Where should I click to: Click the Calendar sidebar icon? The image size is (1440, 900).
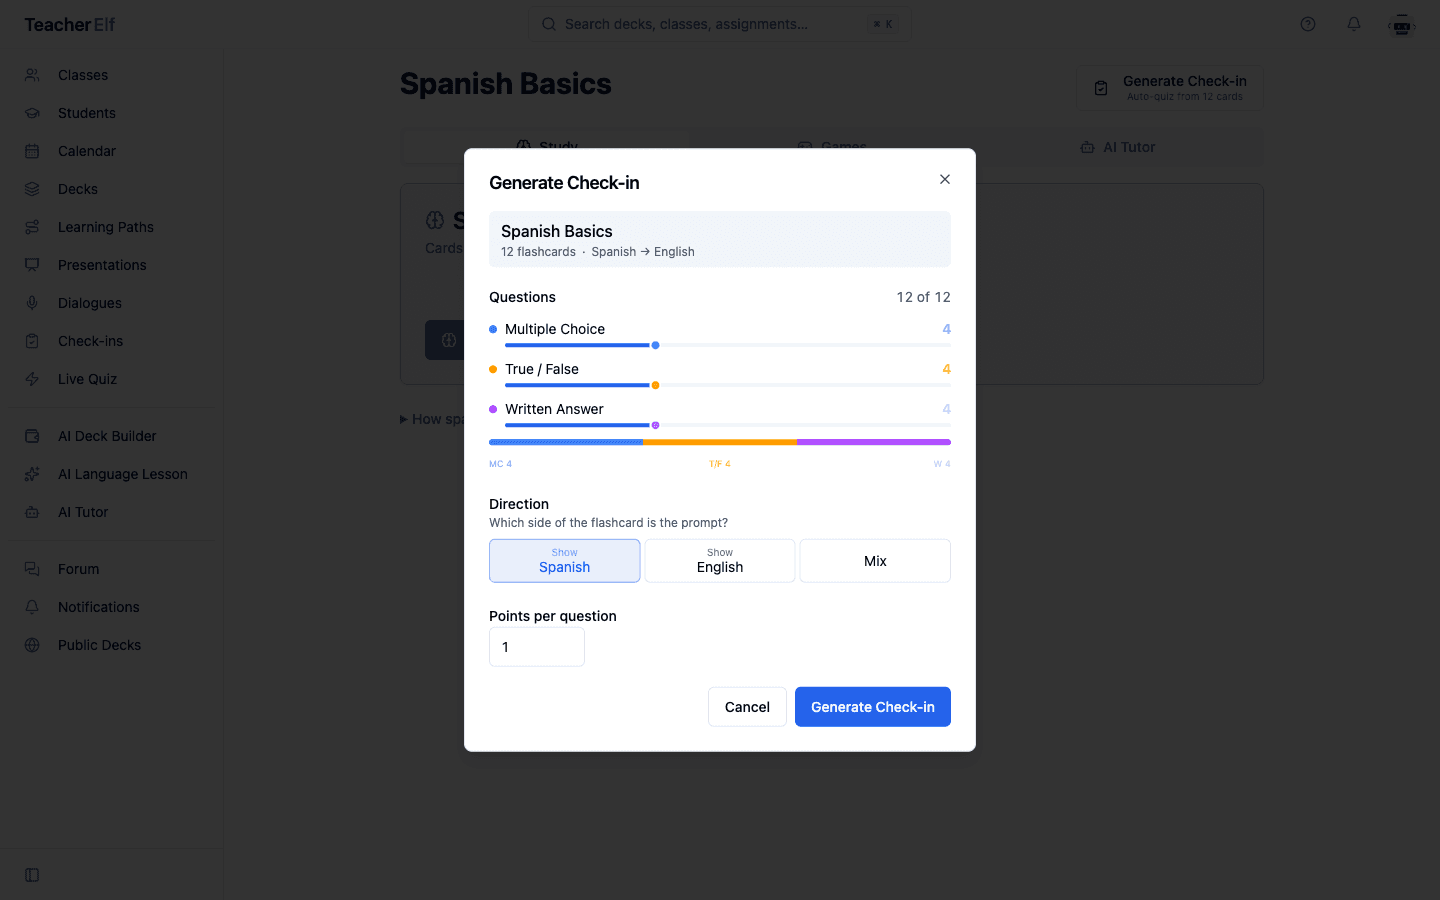point(32,151)
